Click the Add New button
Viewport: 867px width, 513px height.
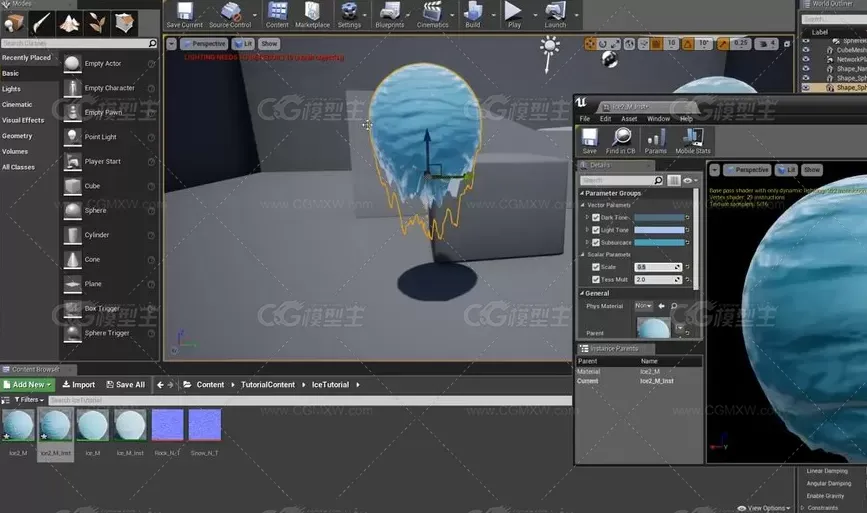point(28,385)
